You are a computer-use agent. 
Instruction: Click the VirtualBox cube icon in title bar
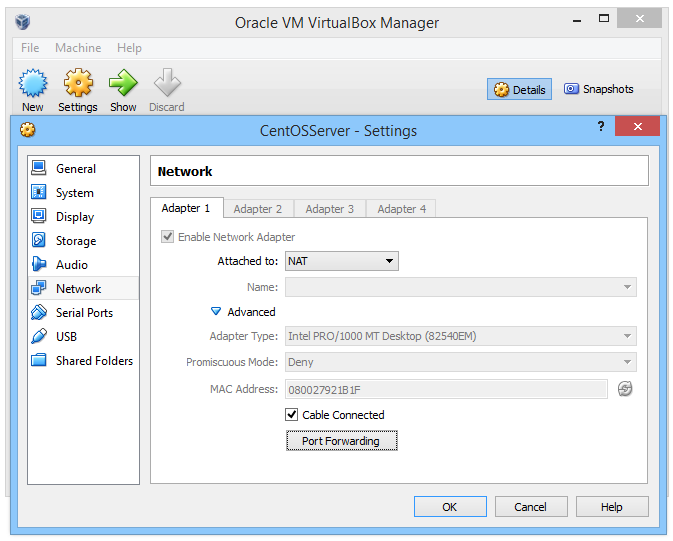coord(22,21)
